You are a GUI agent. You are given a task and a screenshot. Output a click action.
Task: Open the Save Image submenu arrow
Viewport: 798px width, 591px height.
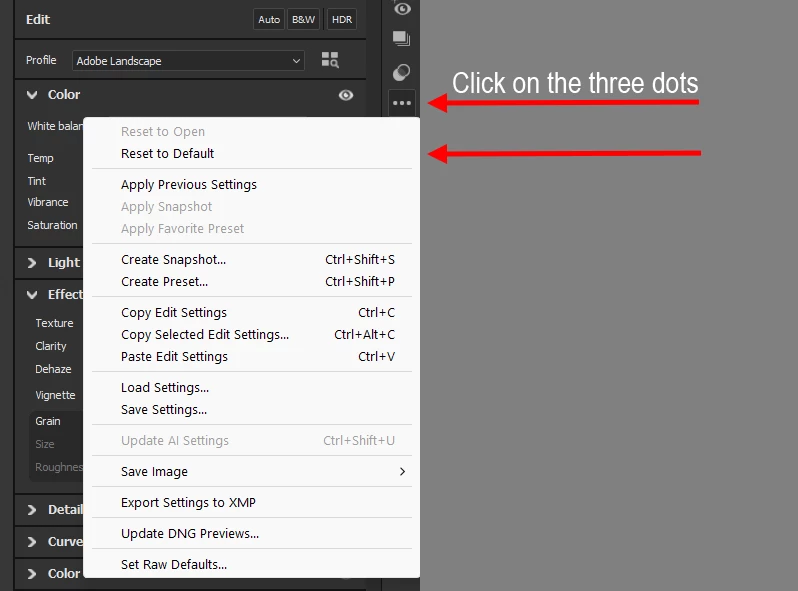(x=402, y=472)
